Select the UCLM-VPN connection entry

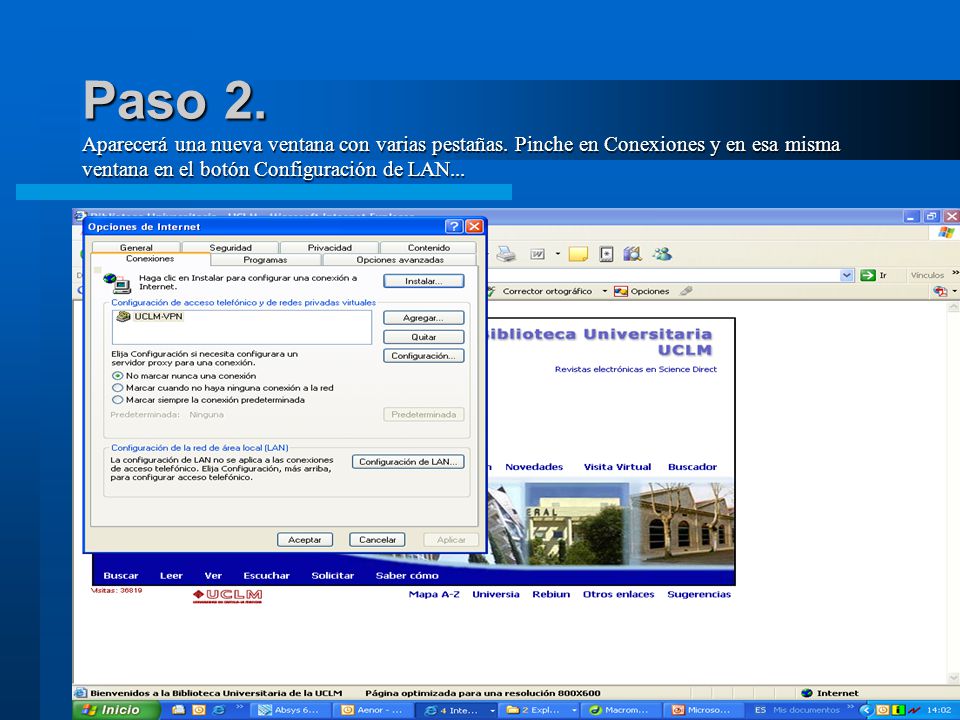pyautogui.click(x=150, y=317)
